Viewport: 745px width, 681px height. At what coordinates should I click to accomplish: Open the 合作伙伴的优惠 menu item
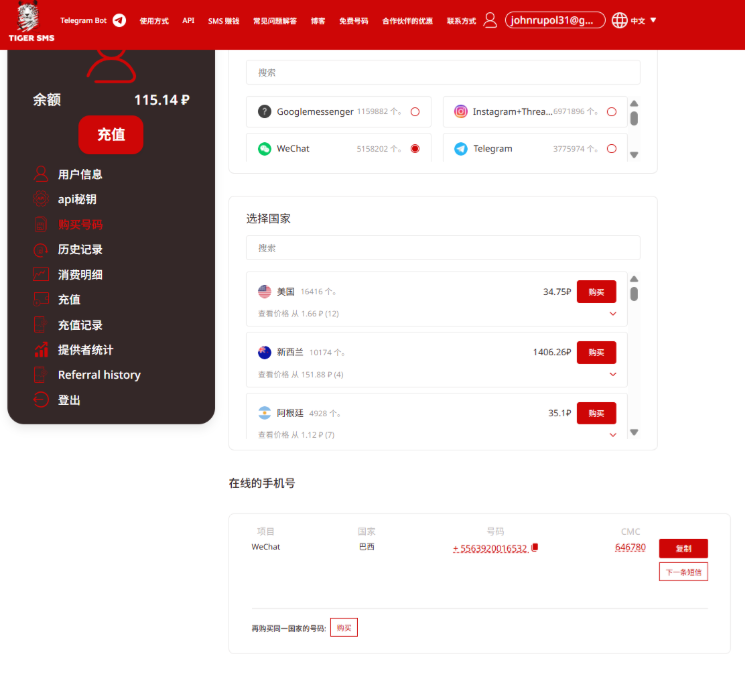click(x=407, y=21)
